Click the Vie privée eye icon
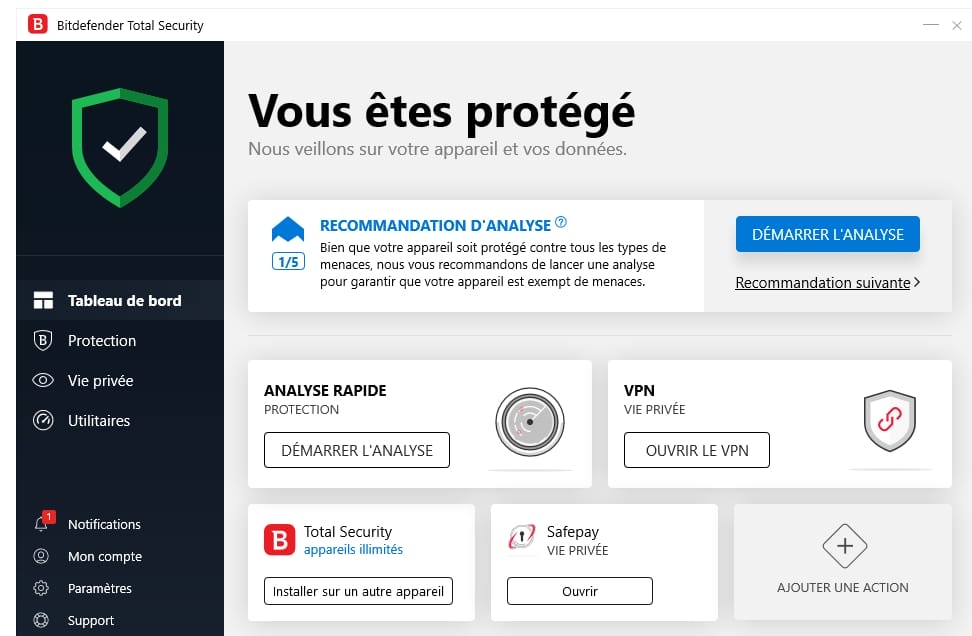The width and height of the screenshot is (972, 636). tap(43, 380)
